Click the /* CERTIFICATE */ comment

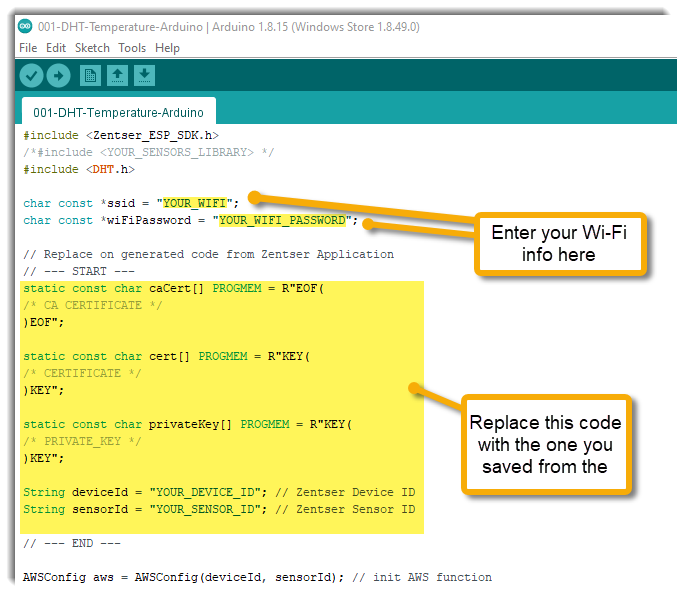[x=82, y=373]
